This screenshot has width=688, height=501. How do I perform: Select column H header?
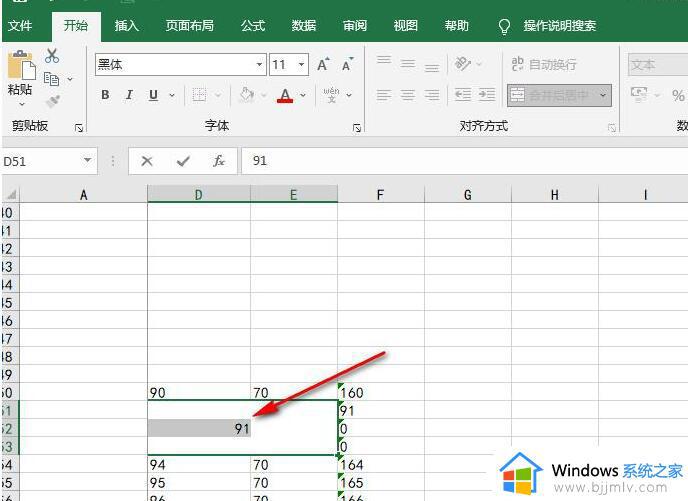[555, 194]
